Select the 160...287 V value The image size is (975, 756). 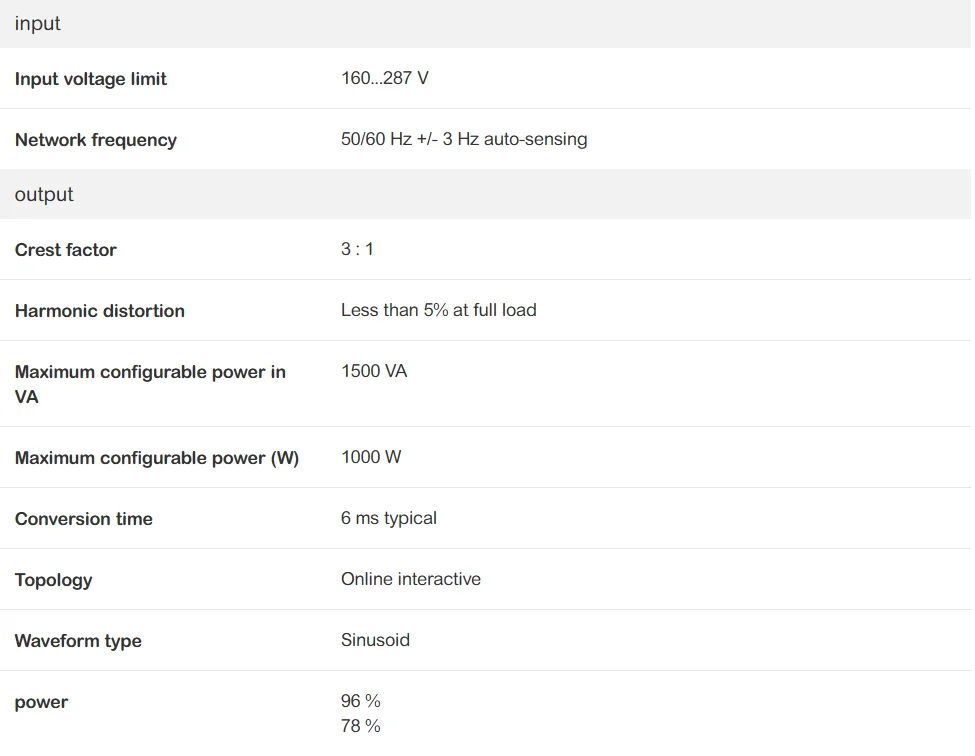(385, 78)
